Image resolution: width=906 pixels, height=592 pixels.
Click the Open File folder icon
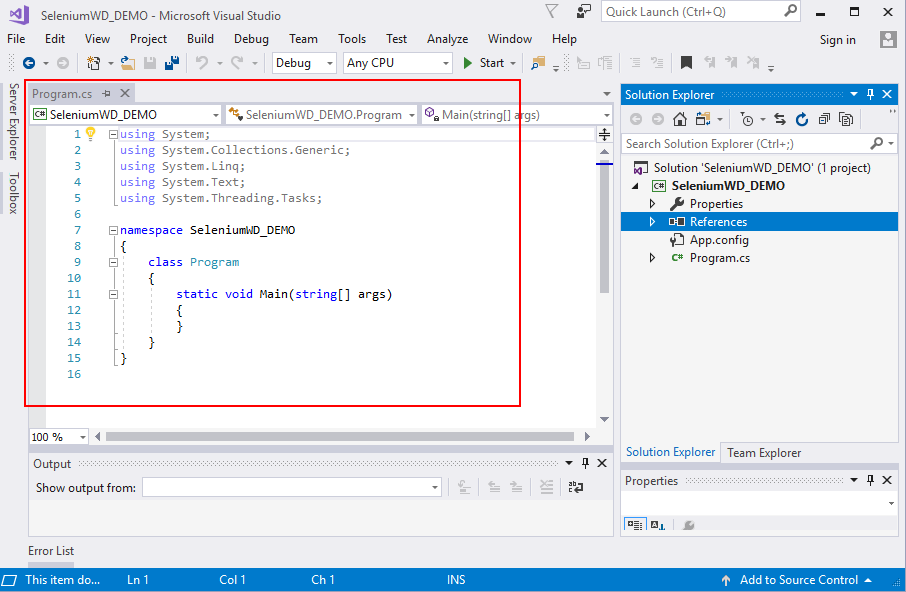point(128,63)
